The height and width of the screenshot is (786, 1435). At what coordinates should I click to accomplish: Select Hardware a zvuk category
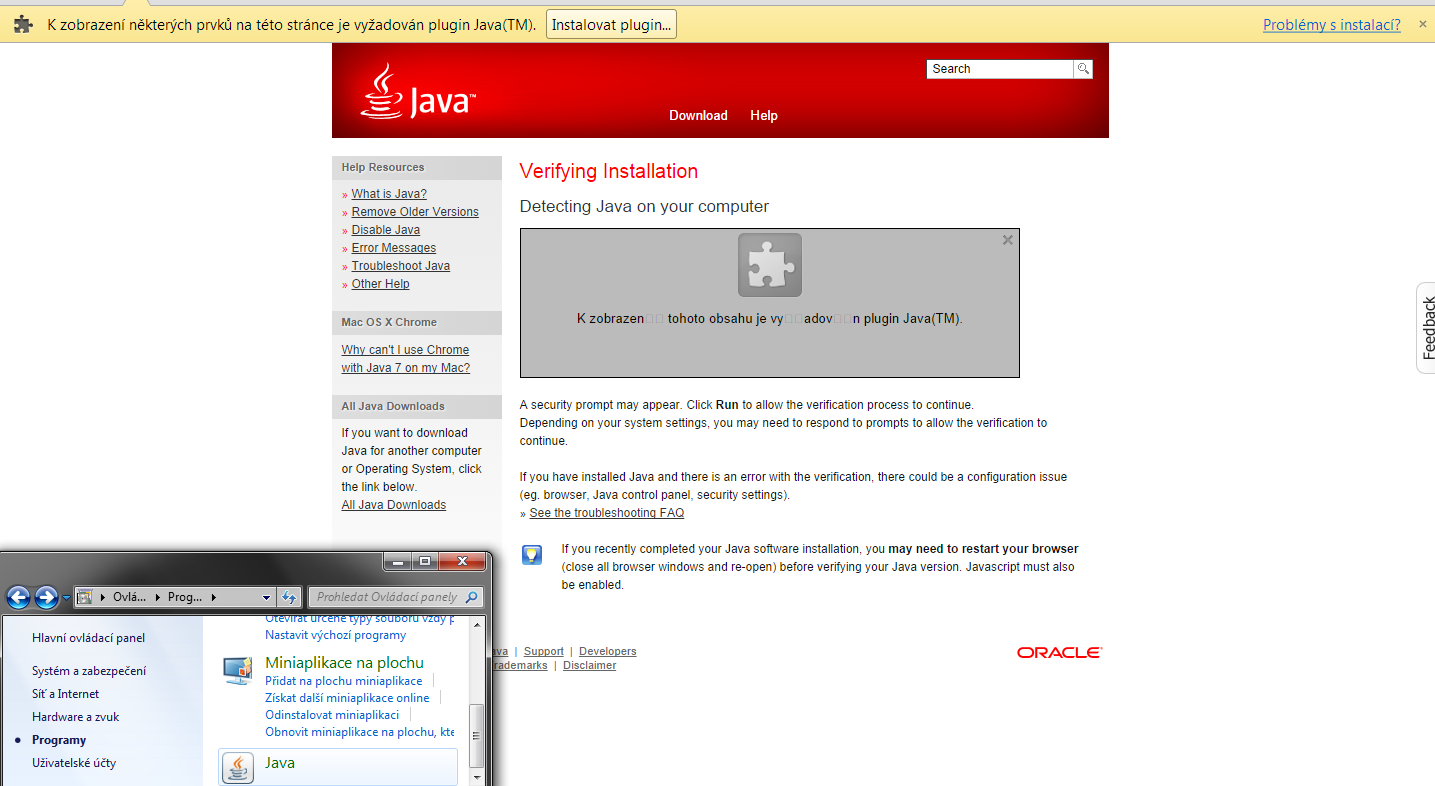tap(75, 717)
